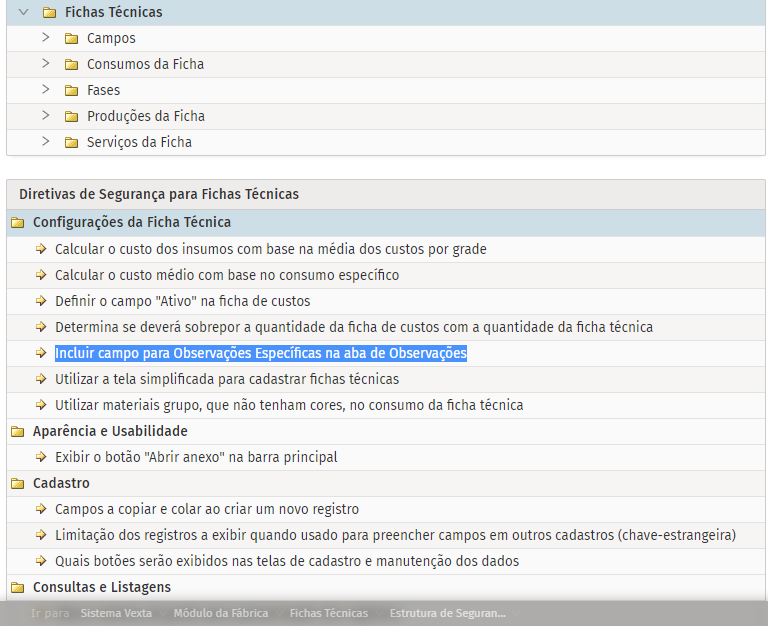768x626 pixels.
Task: Click the Configurações da Ficha Técnica folder icon
Action: click(17, 223)
